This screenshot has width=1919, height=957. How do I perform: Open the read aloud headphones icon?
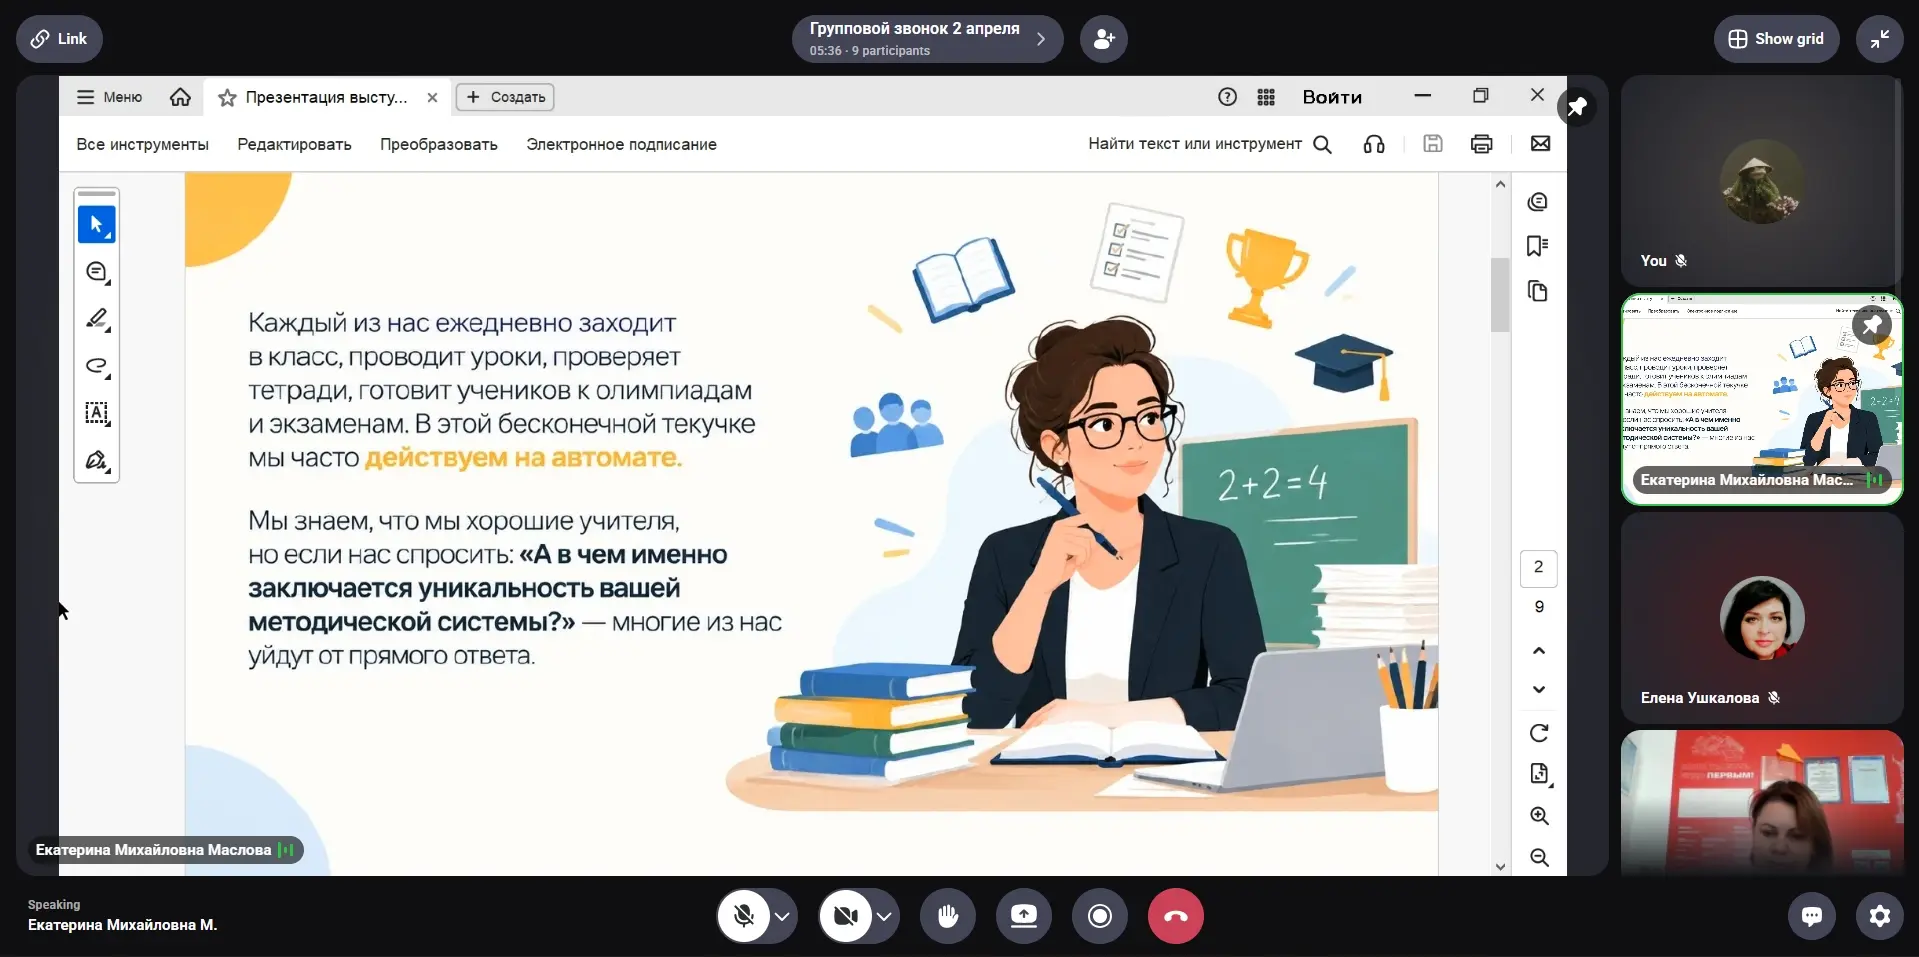[x=1374, y=144]
